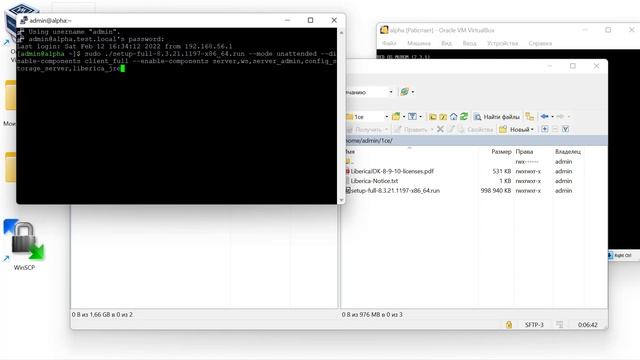The image size is (640, 360).
Task: Sort by Размер column header
Action: coord(501,151)
